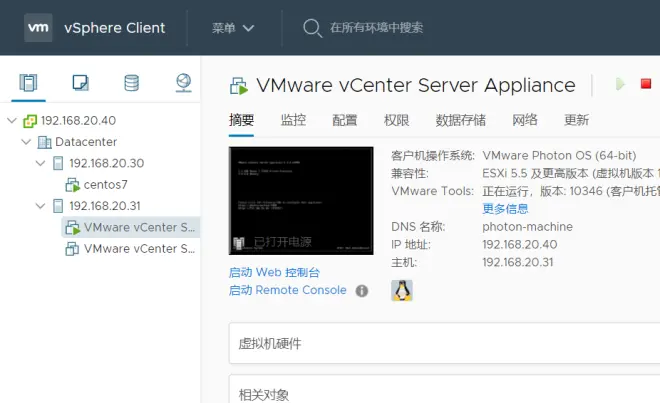This screenshot has height=403, width=660.
Task: Click the VM icon beside the page title
Action: click(x=239, y=86)
